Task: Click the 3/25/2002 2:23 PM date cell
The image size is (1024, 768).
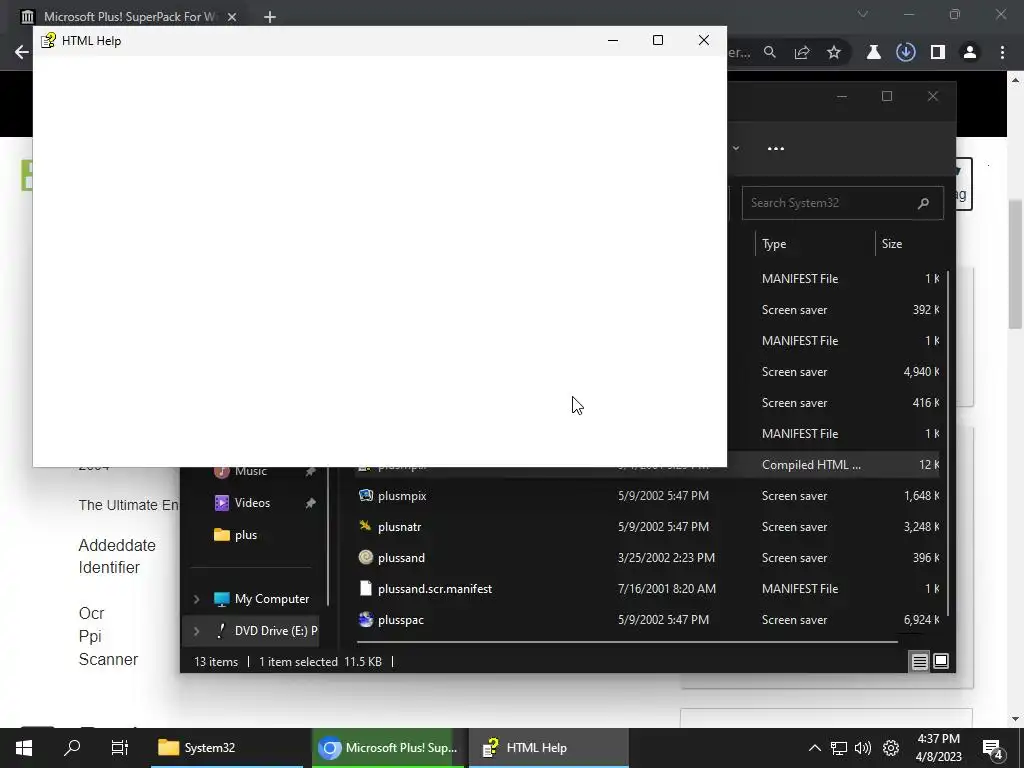Action: point(666,558)
